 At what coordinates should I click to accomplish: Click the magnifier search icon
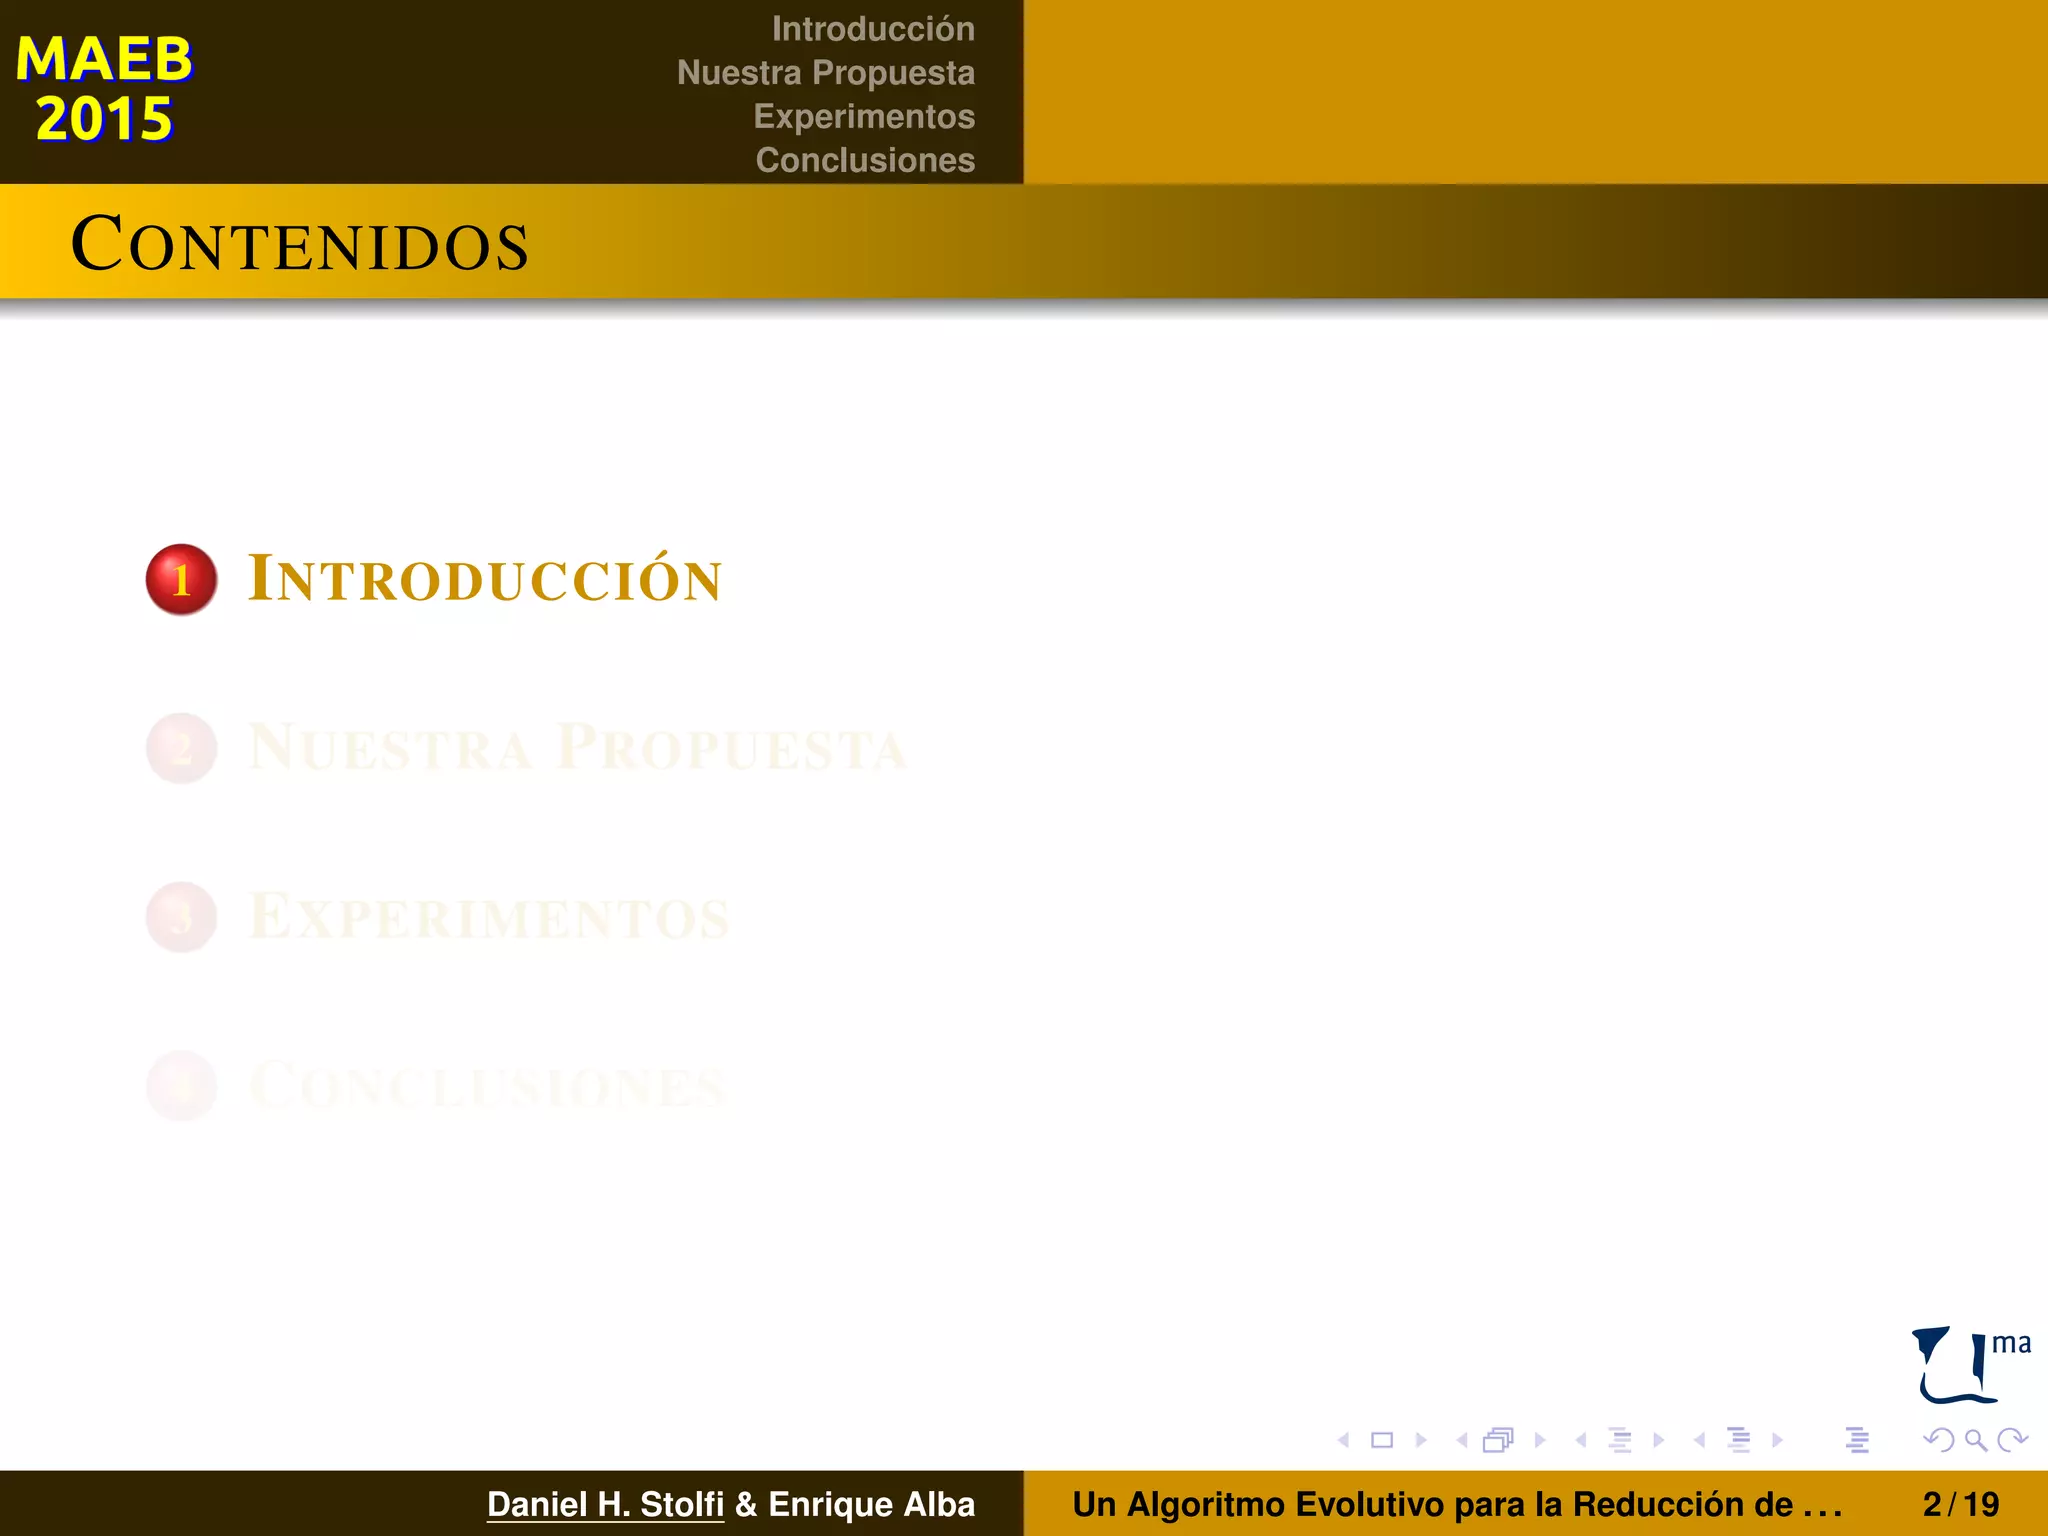click(1976, 1440)
